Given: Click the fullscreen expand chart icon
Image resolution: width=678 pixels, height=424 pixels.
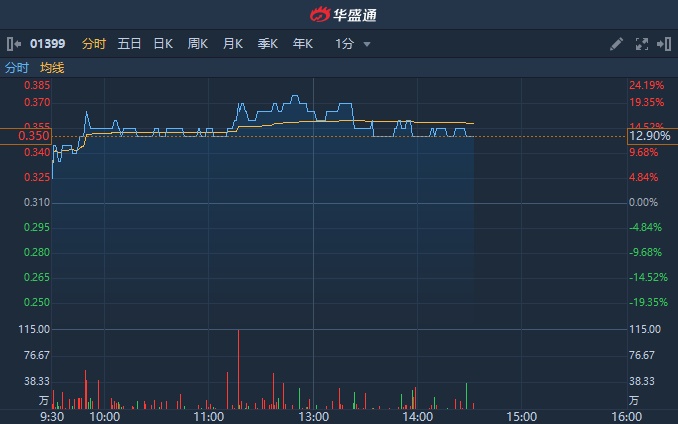Looking at the screenshot, I should coord(641,44).
